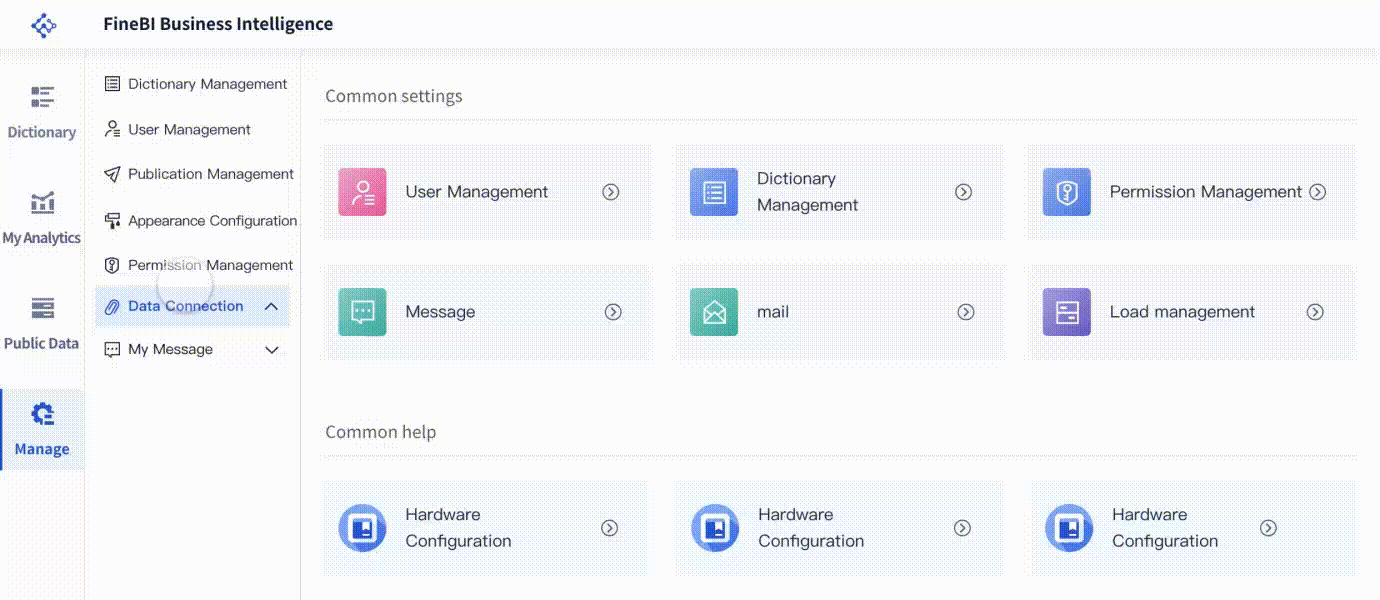
Task: Open Dictionary Management in side menu
Action: tap(208, 84)
